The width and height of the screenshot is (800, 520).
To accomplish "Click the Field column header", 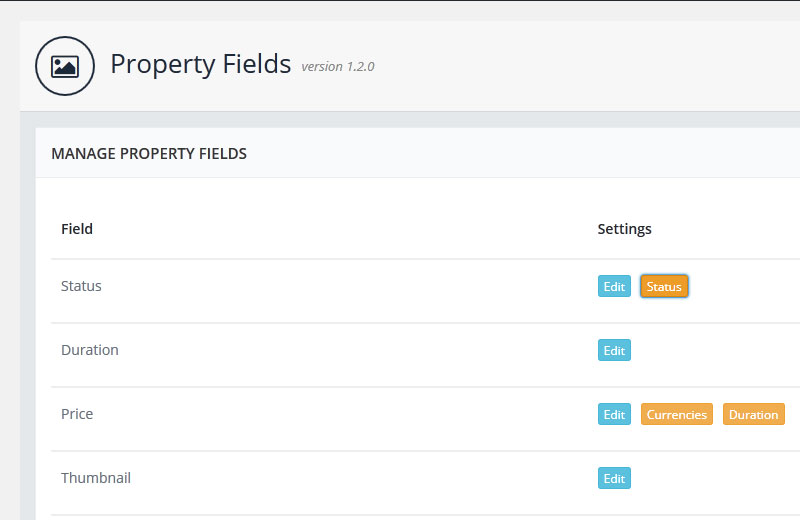I will (77, 229).
